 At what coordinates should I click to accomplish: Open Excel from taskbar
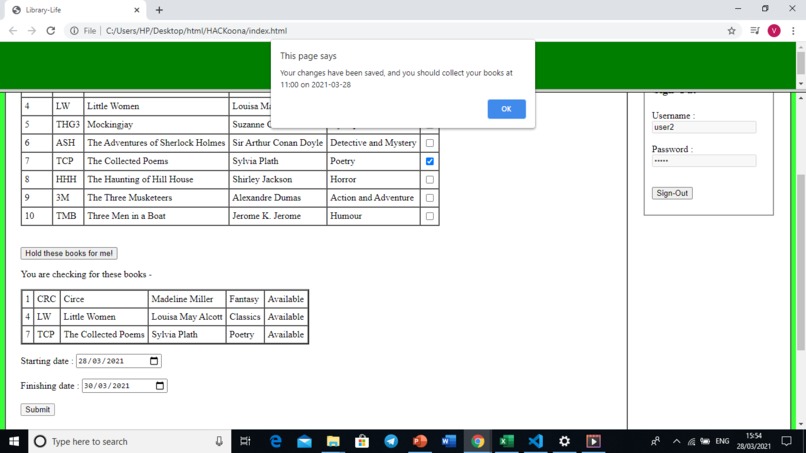[x=506, y=441]
